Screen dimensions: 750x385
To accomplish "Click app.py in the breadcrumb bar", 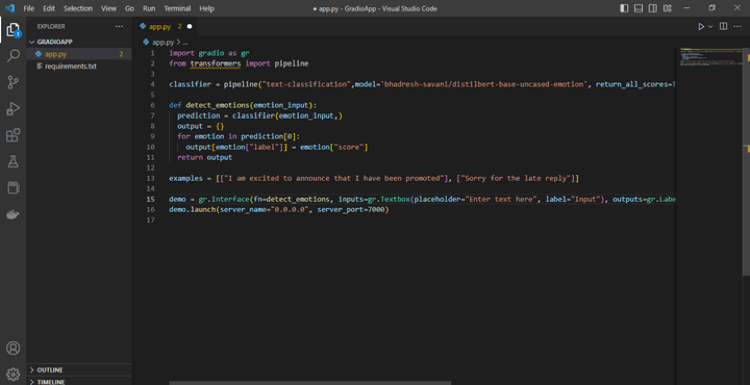I will click(x=163, y=42).
